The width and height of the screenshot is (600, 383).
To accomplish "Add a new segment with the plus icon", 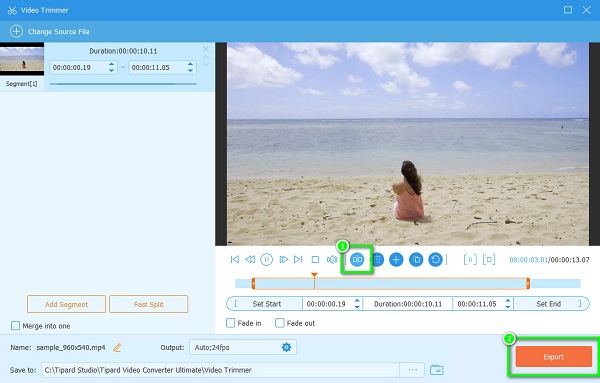I will (396, 260).
